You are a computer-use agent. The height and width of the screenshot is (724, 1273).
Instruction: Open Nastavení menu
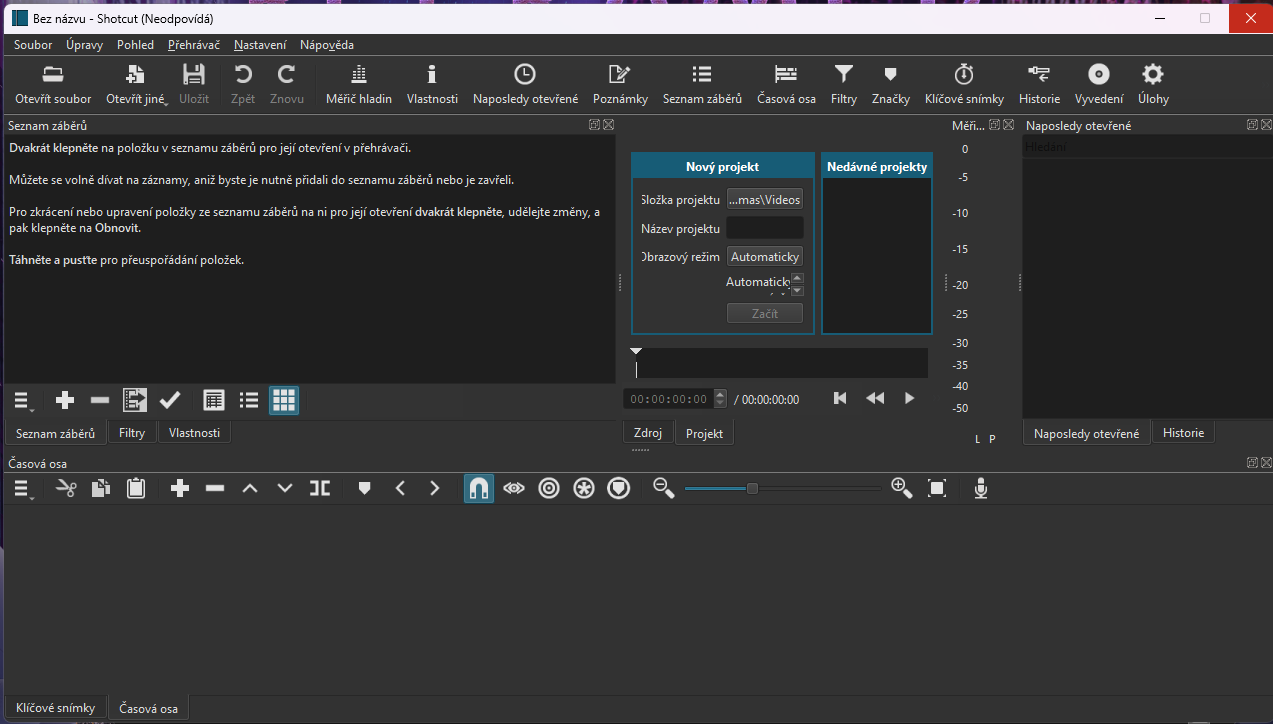260,45
